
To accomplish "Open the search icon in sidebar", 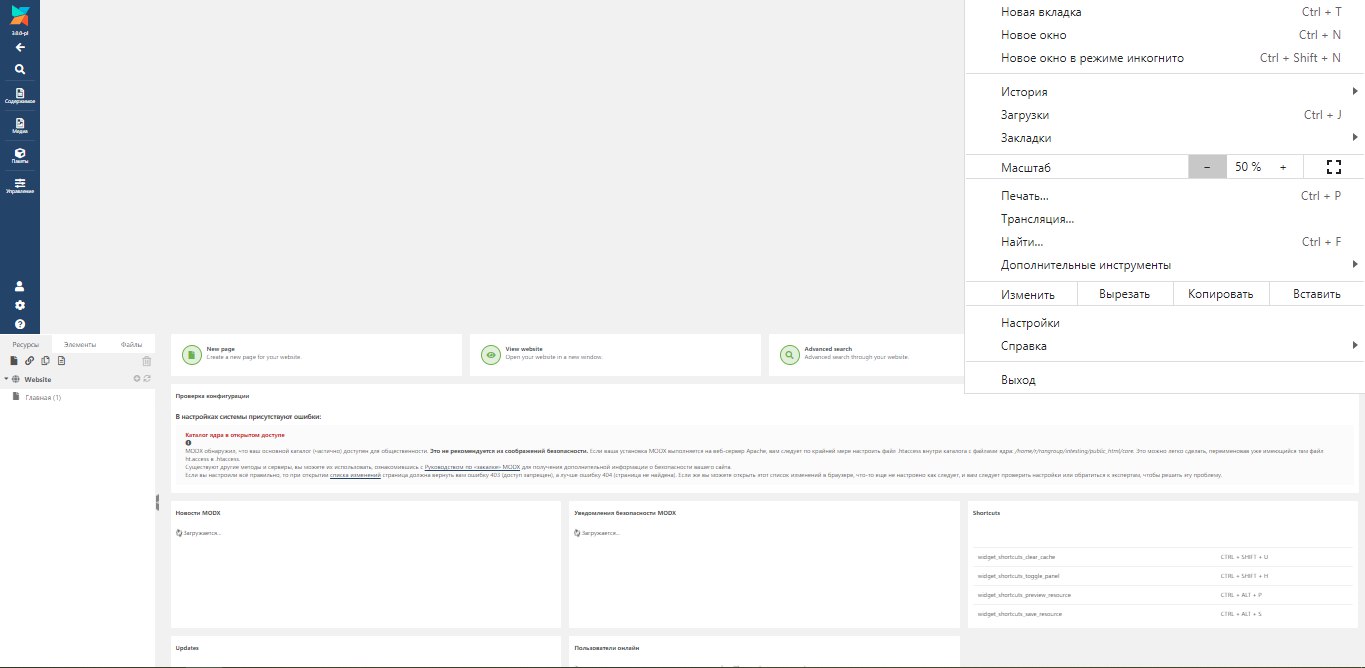I will tap(20, 69).
